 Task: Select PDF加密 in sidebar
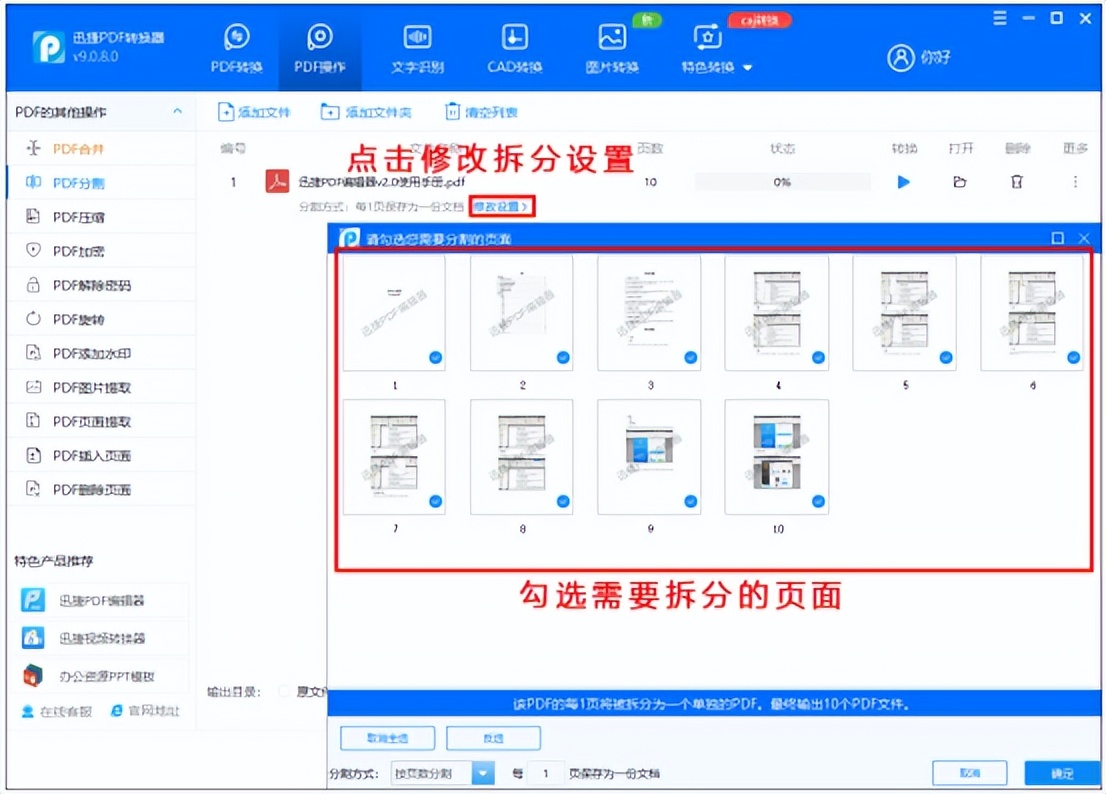[x=101, y=251]
